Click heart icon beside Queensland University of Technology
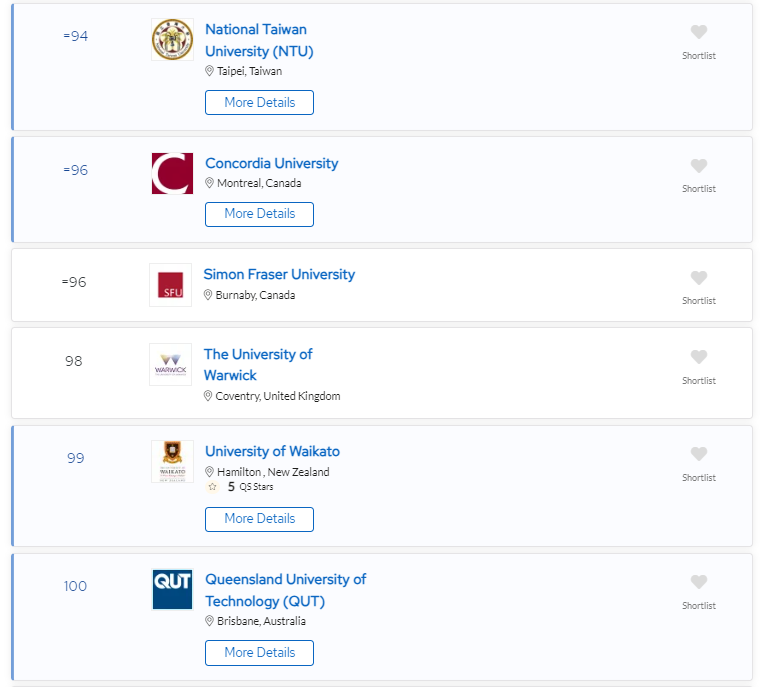The height and width of the screenshot is (687, 767). click(x=699, y=582)
